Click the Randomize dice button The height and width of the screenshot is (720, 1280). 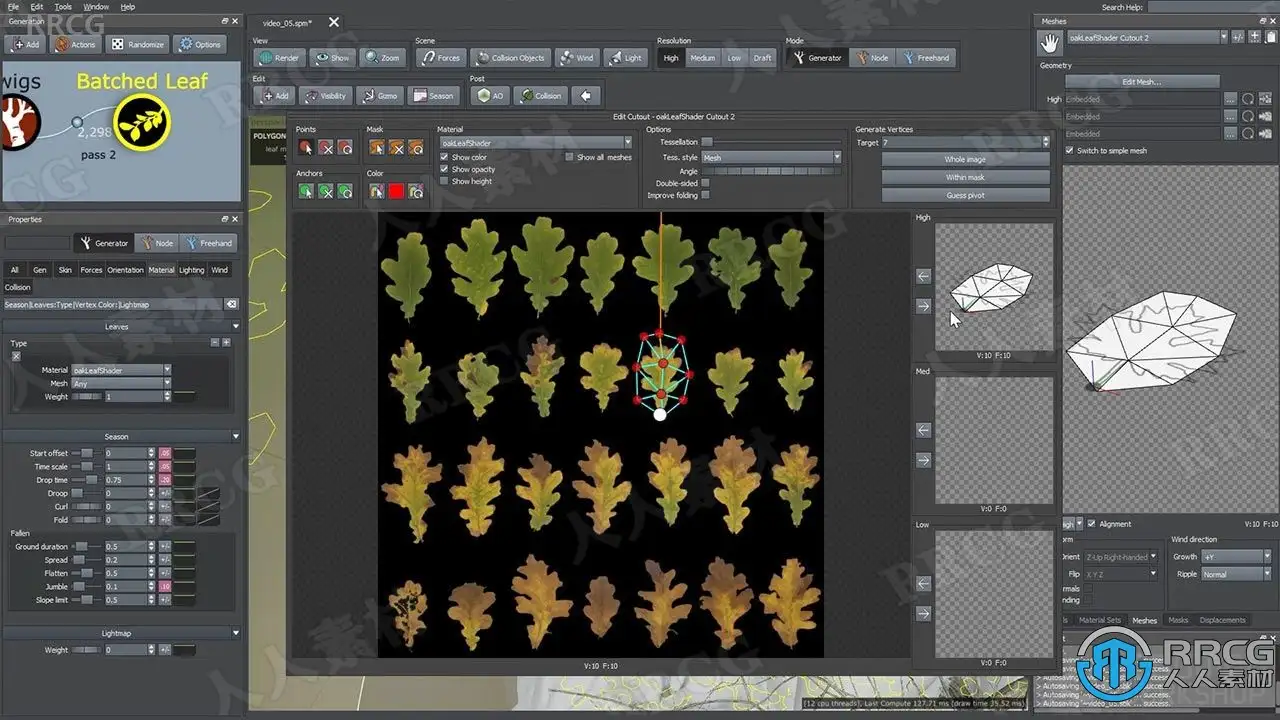[136, 44]
